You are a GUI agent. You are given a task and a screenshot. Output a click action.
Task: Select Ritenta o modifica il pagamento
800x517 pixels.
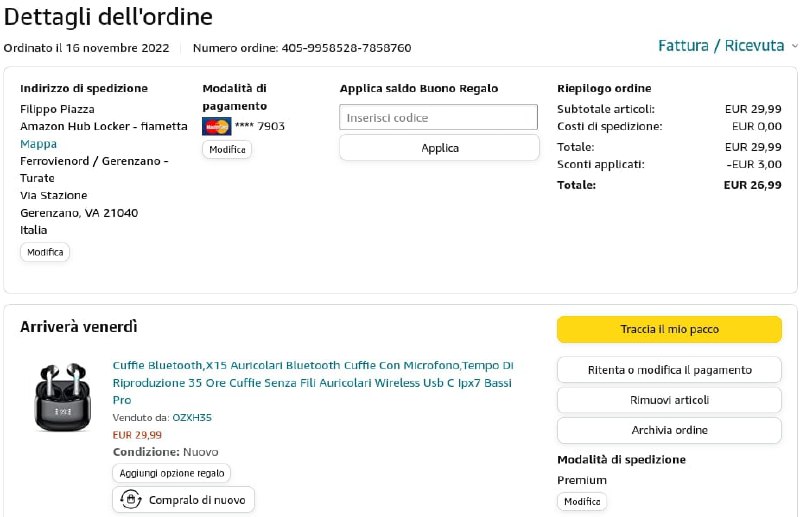[x=669, y=370]
